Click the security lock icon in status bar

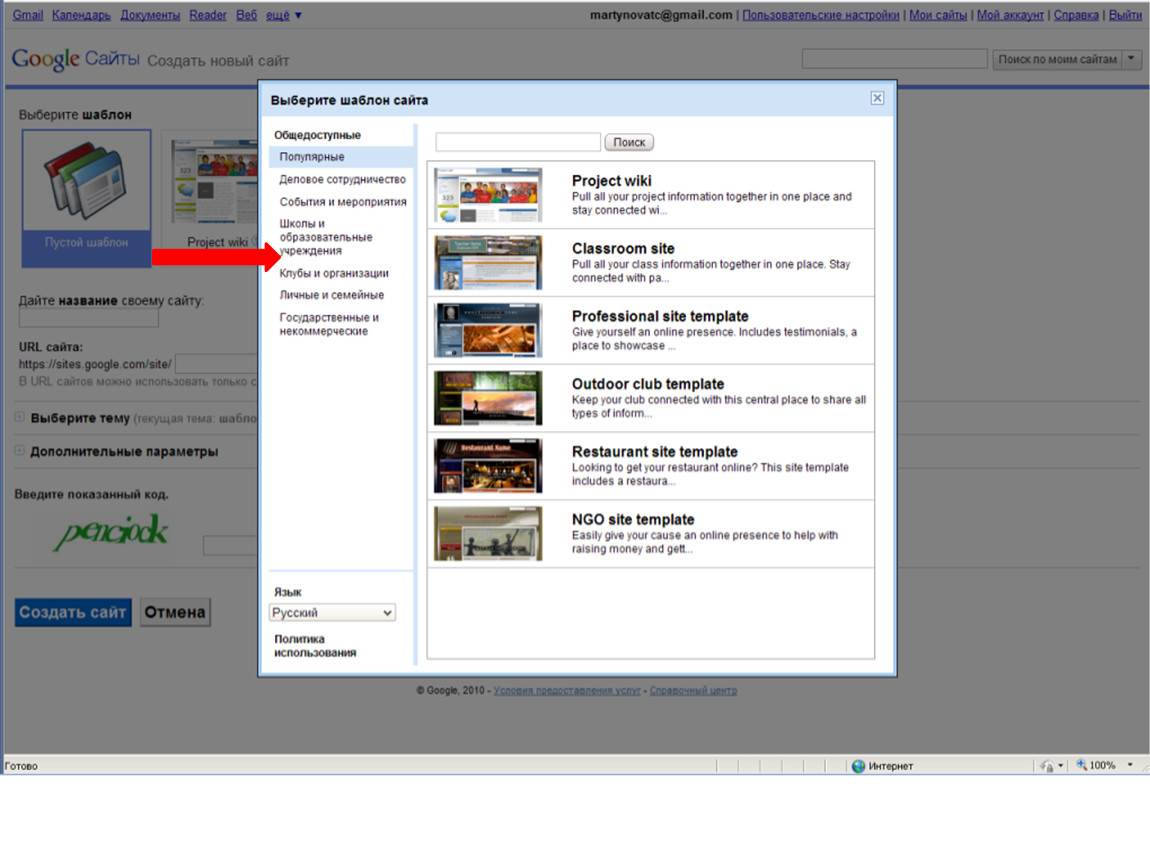point(1048,766)
